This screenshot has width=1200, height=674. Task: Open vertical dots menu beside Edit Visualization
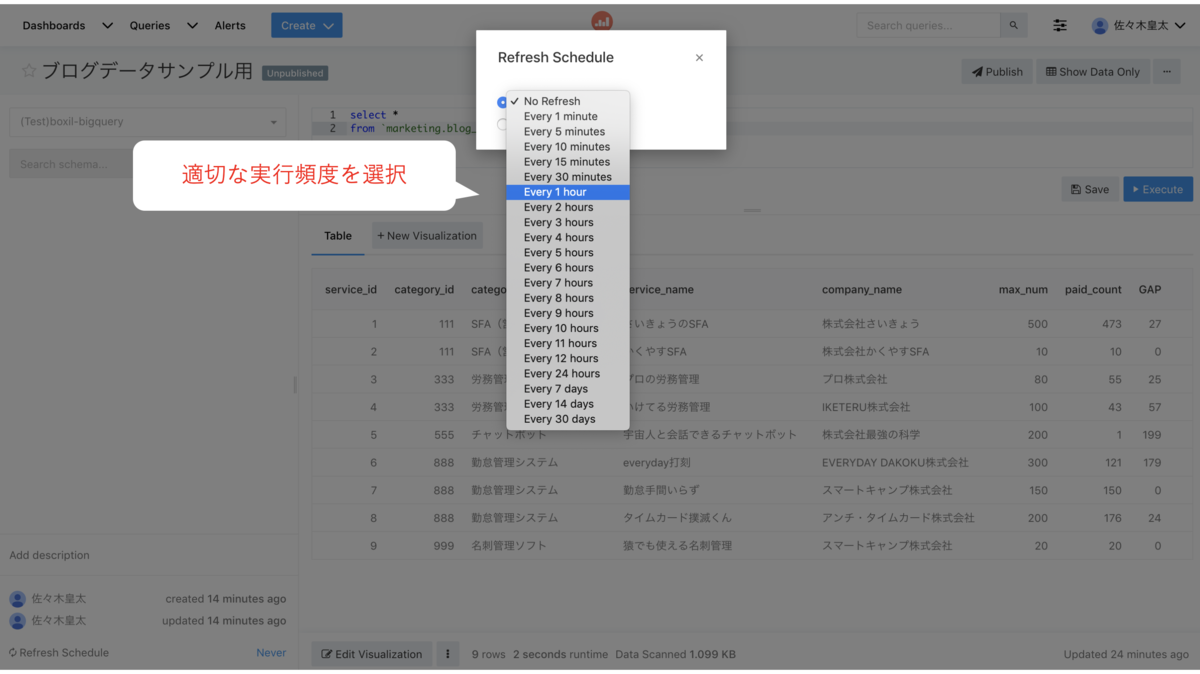[447, 654]
